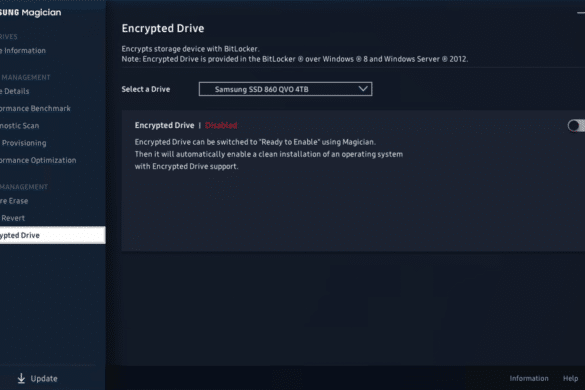The height and width of the screenshot is (390, 585).
Task: Click the Encrypted Drive page heading
Action: click(x=163, y=28)
